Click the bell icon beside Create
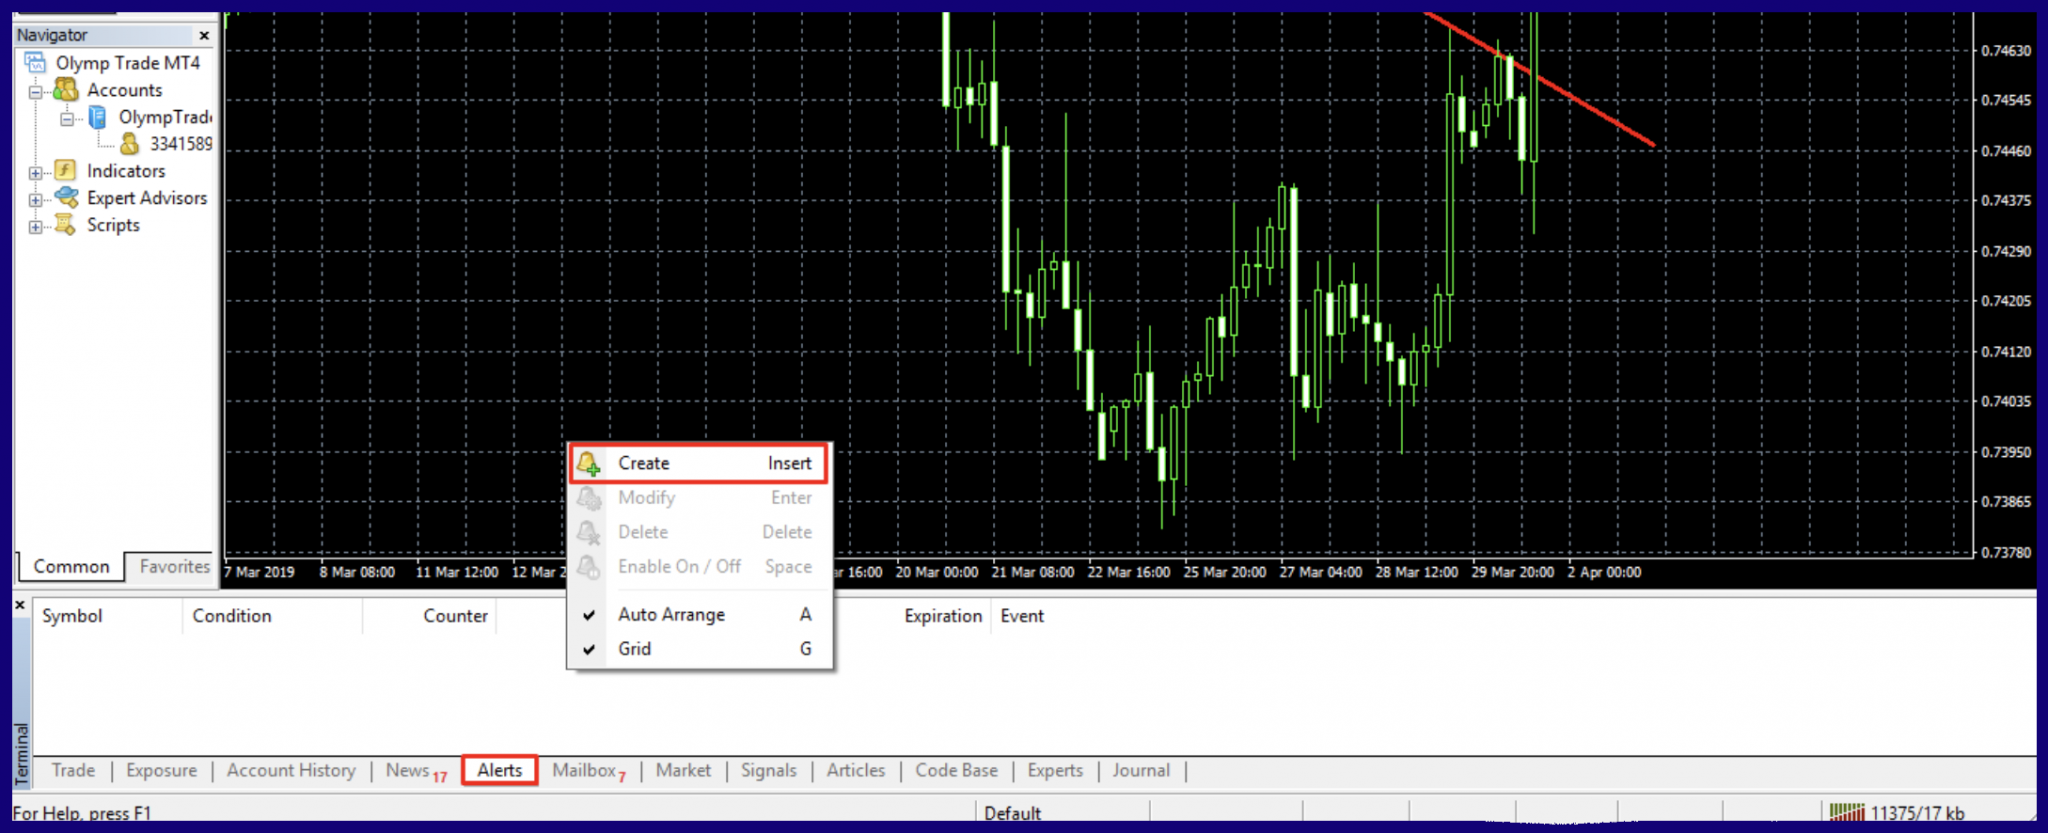The image size is (2048, 833). [589, 463]
